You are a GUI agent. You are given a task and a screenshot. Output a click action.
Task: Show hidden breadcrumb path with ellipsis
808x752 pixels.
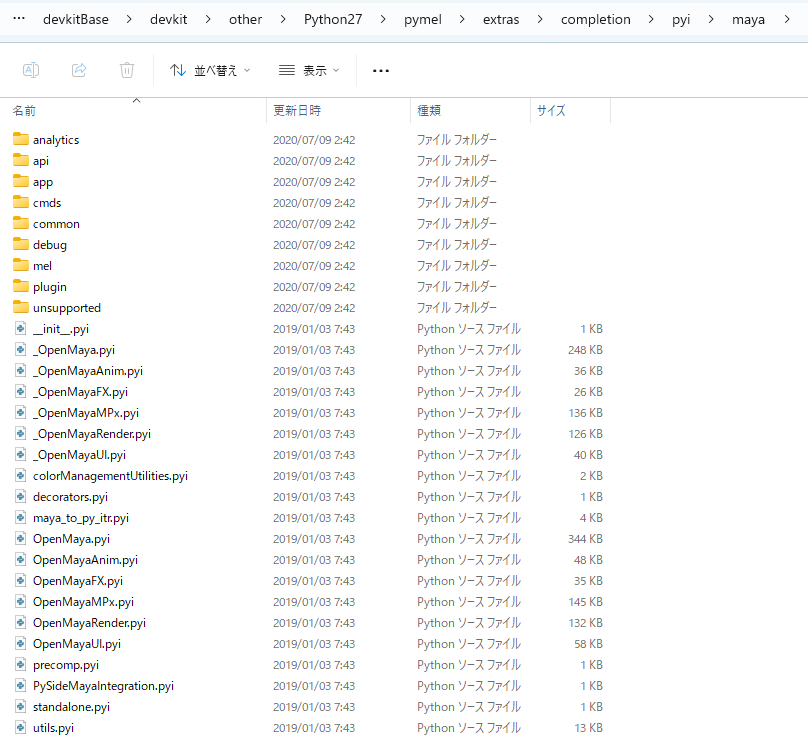pos(19,19)
